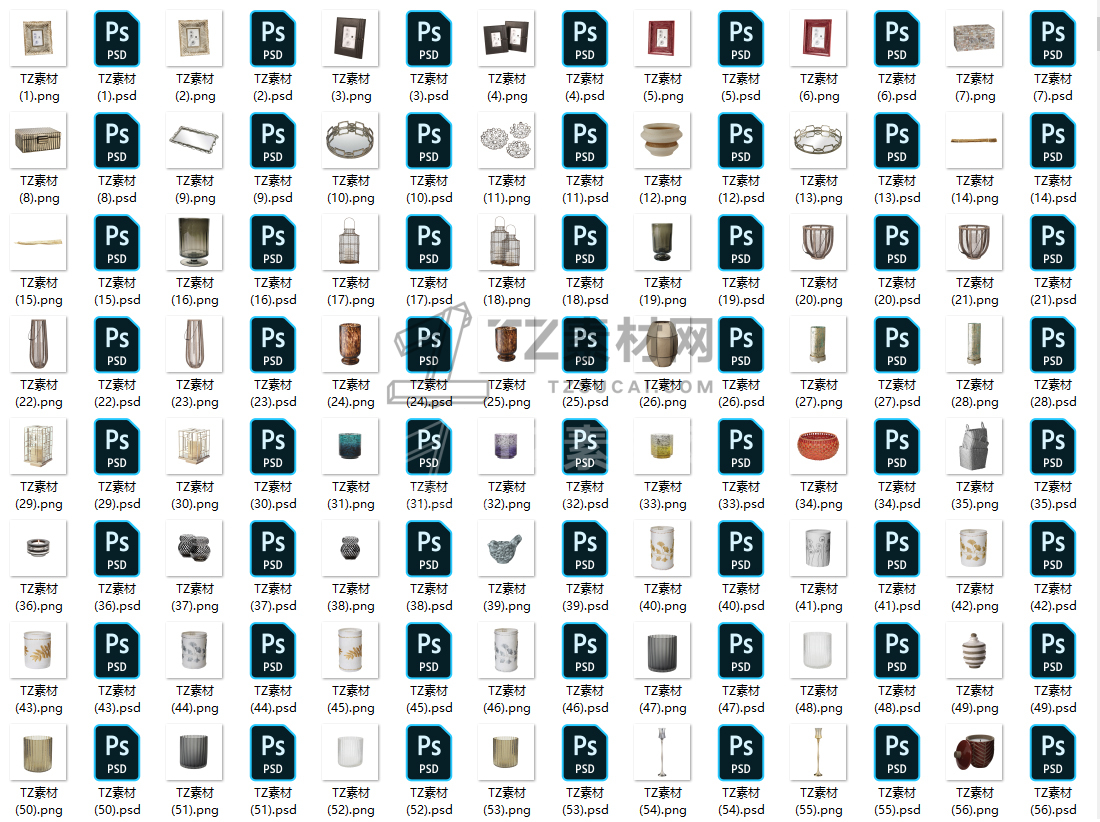Screen dimensions: 1100x822
Task: Click the TZ素材 (8).psd file icon
Action: click(117, 140)
